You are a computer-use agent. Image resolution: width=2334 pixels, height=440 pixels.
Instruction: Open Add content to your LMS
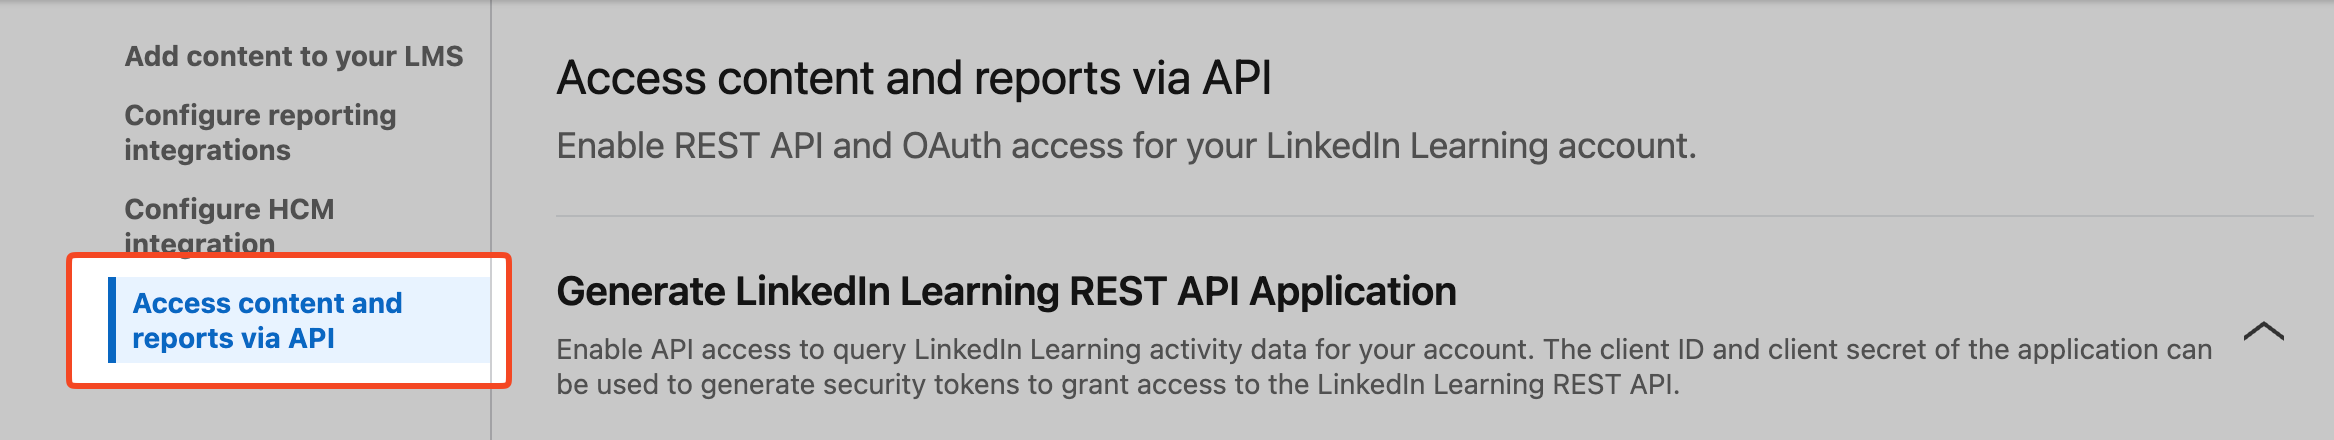(x=293, y=56)
